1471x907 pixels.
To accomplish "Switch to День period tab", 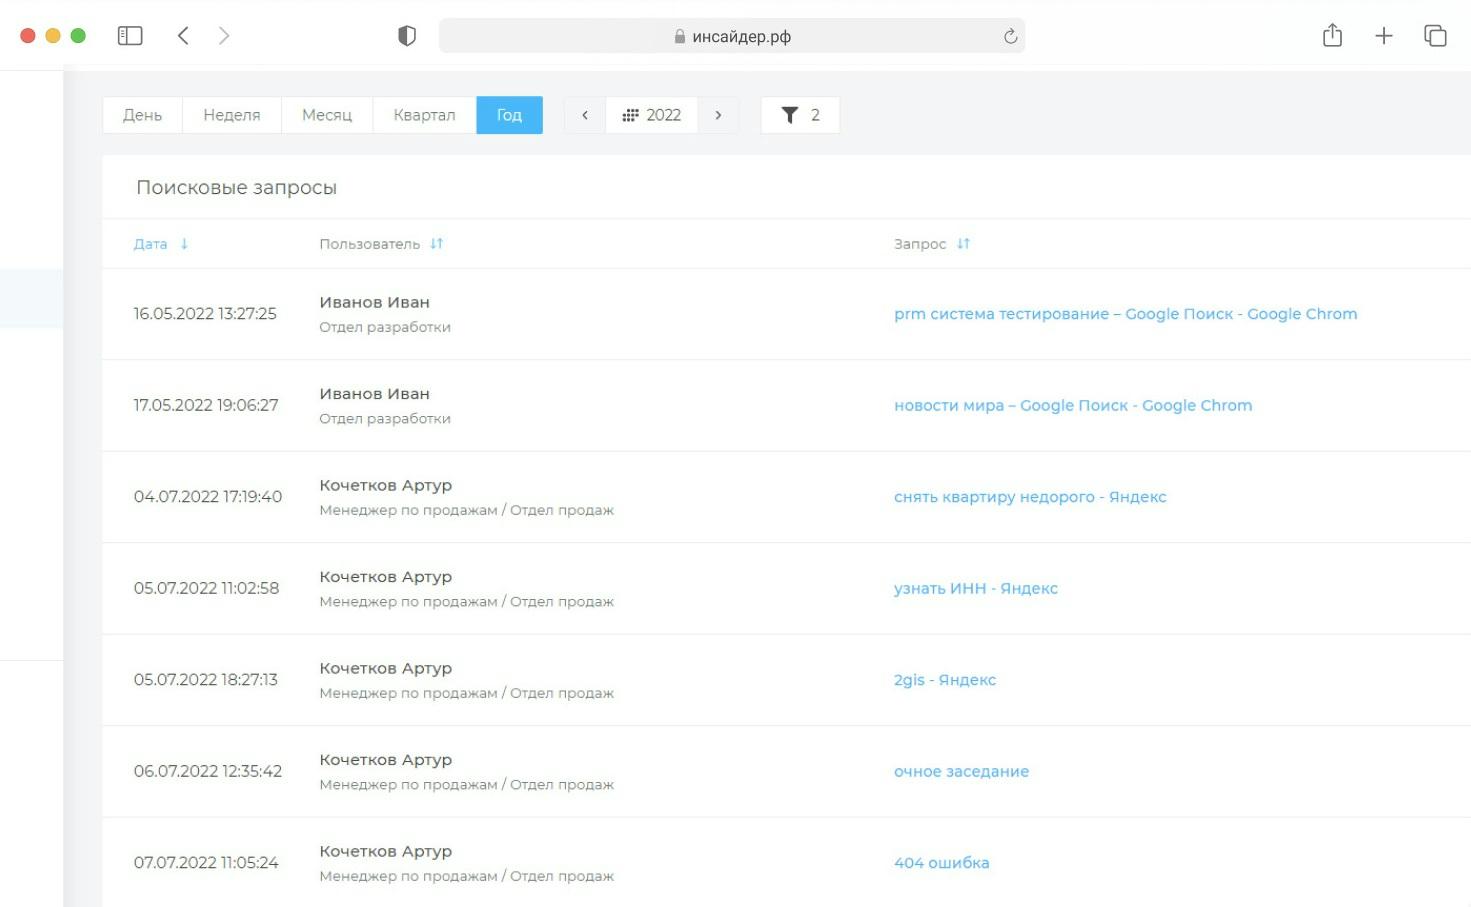I will (x=142, y=115).
